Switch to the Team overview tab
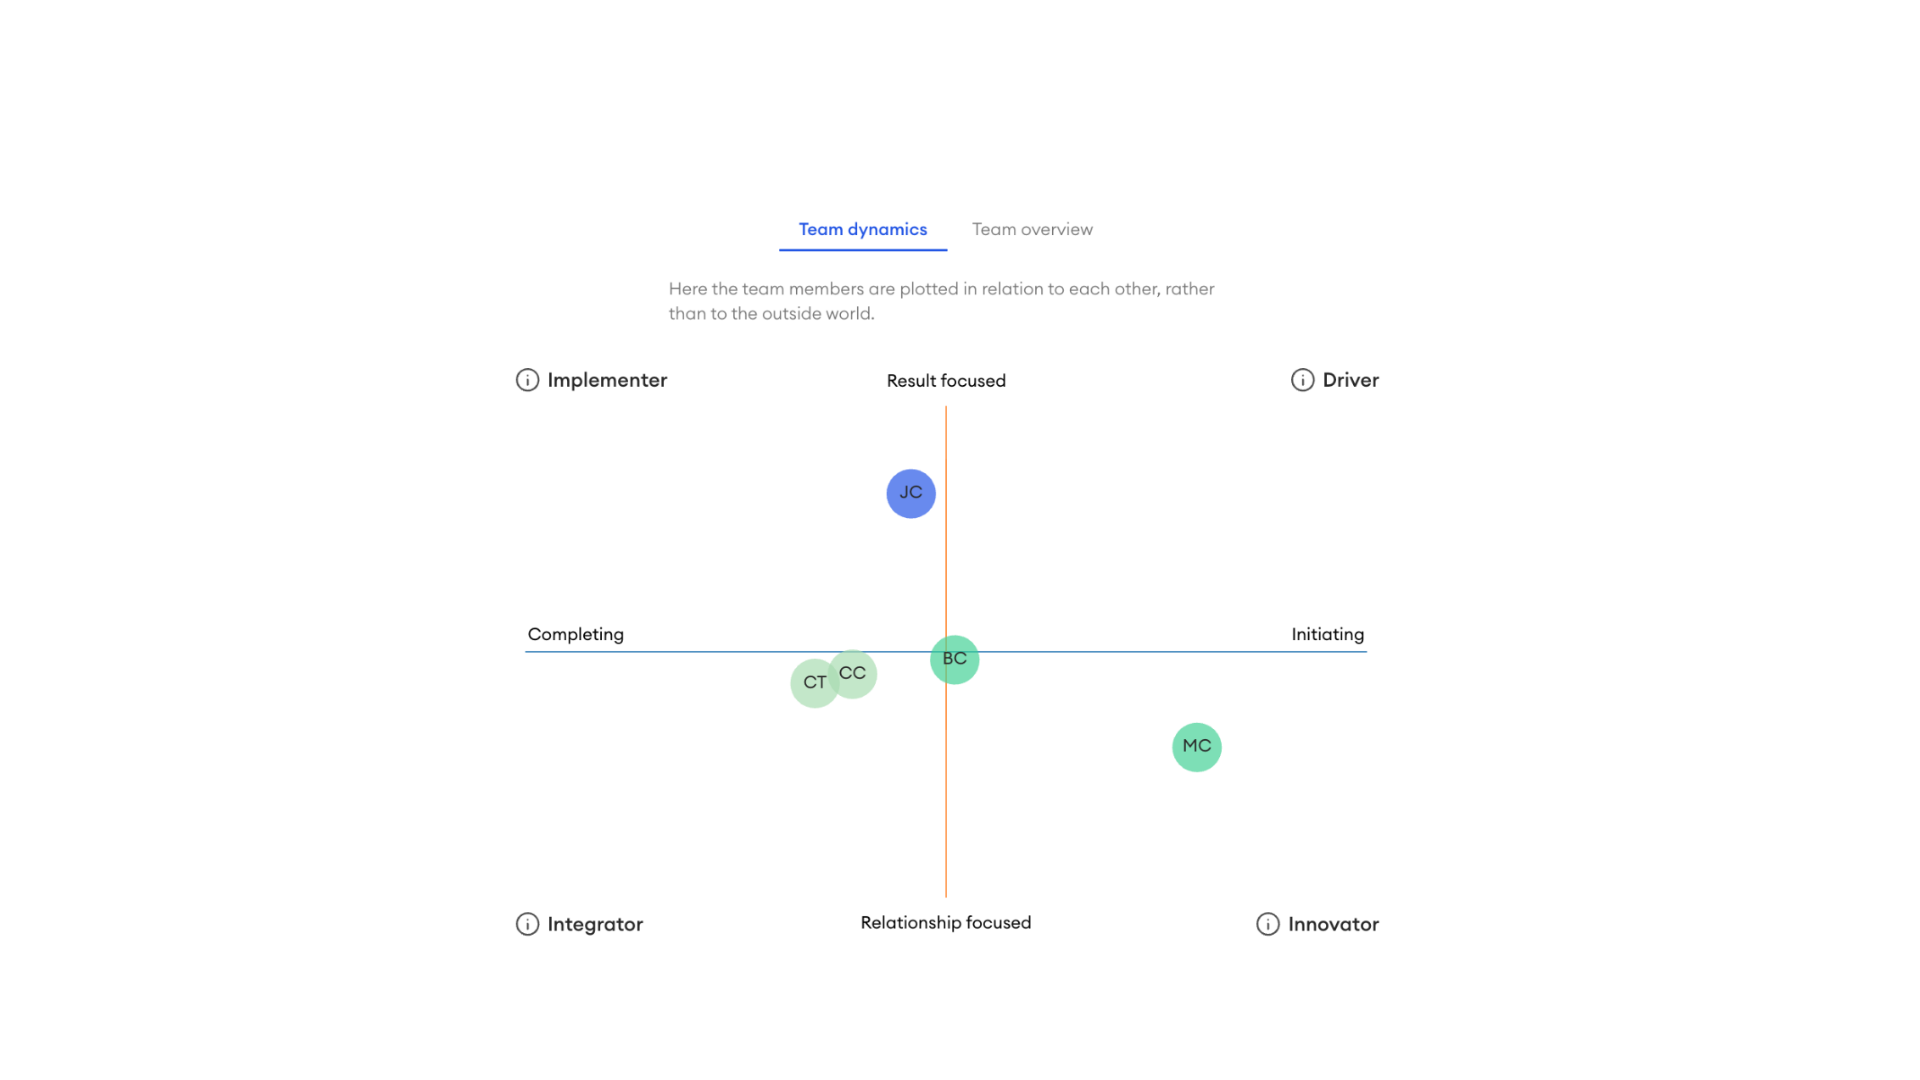The width and height of the screenshot is (1920, 1080). click(1032, 229)
